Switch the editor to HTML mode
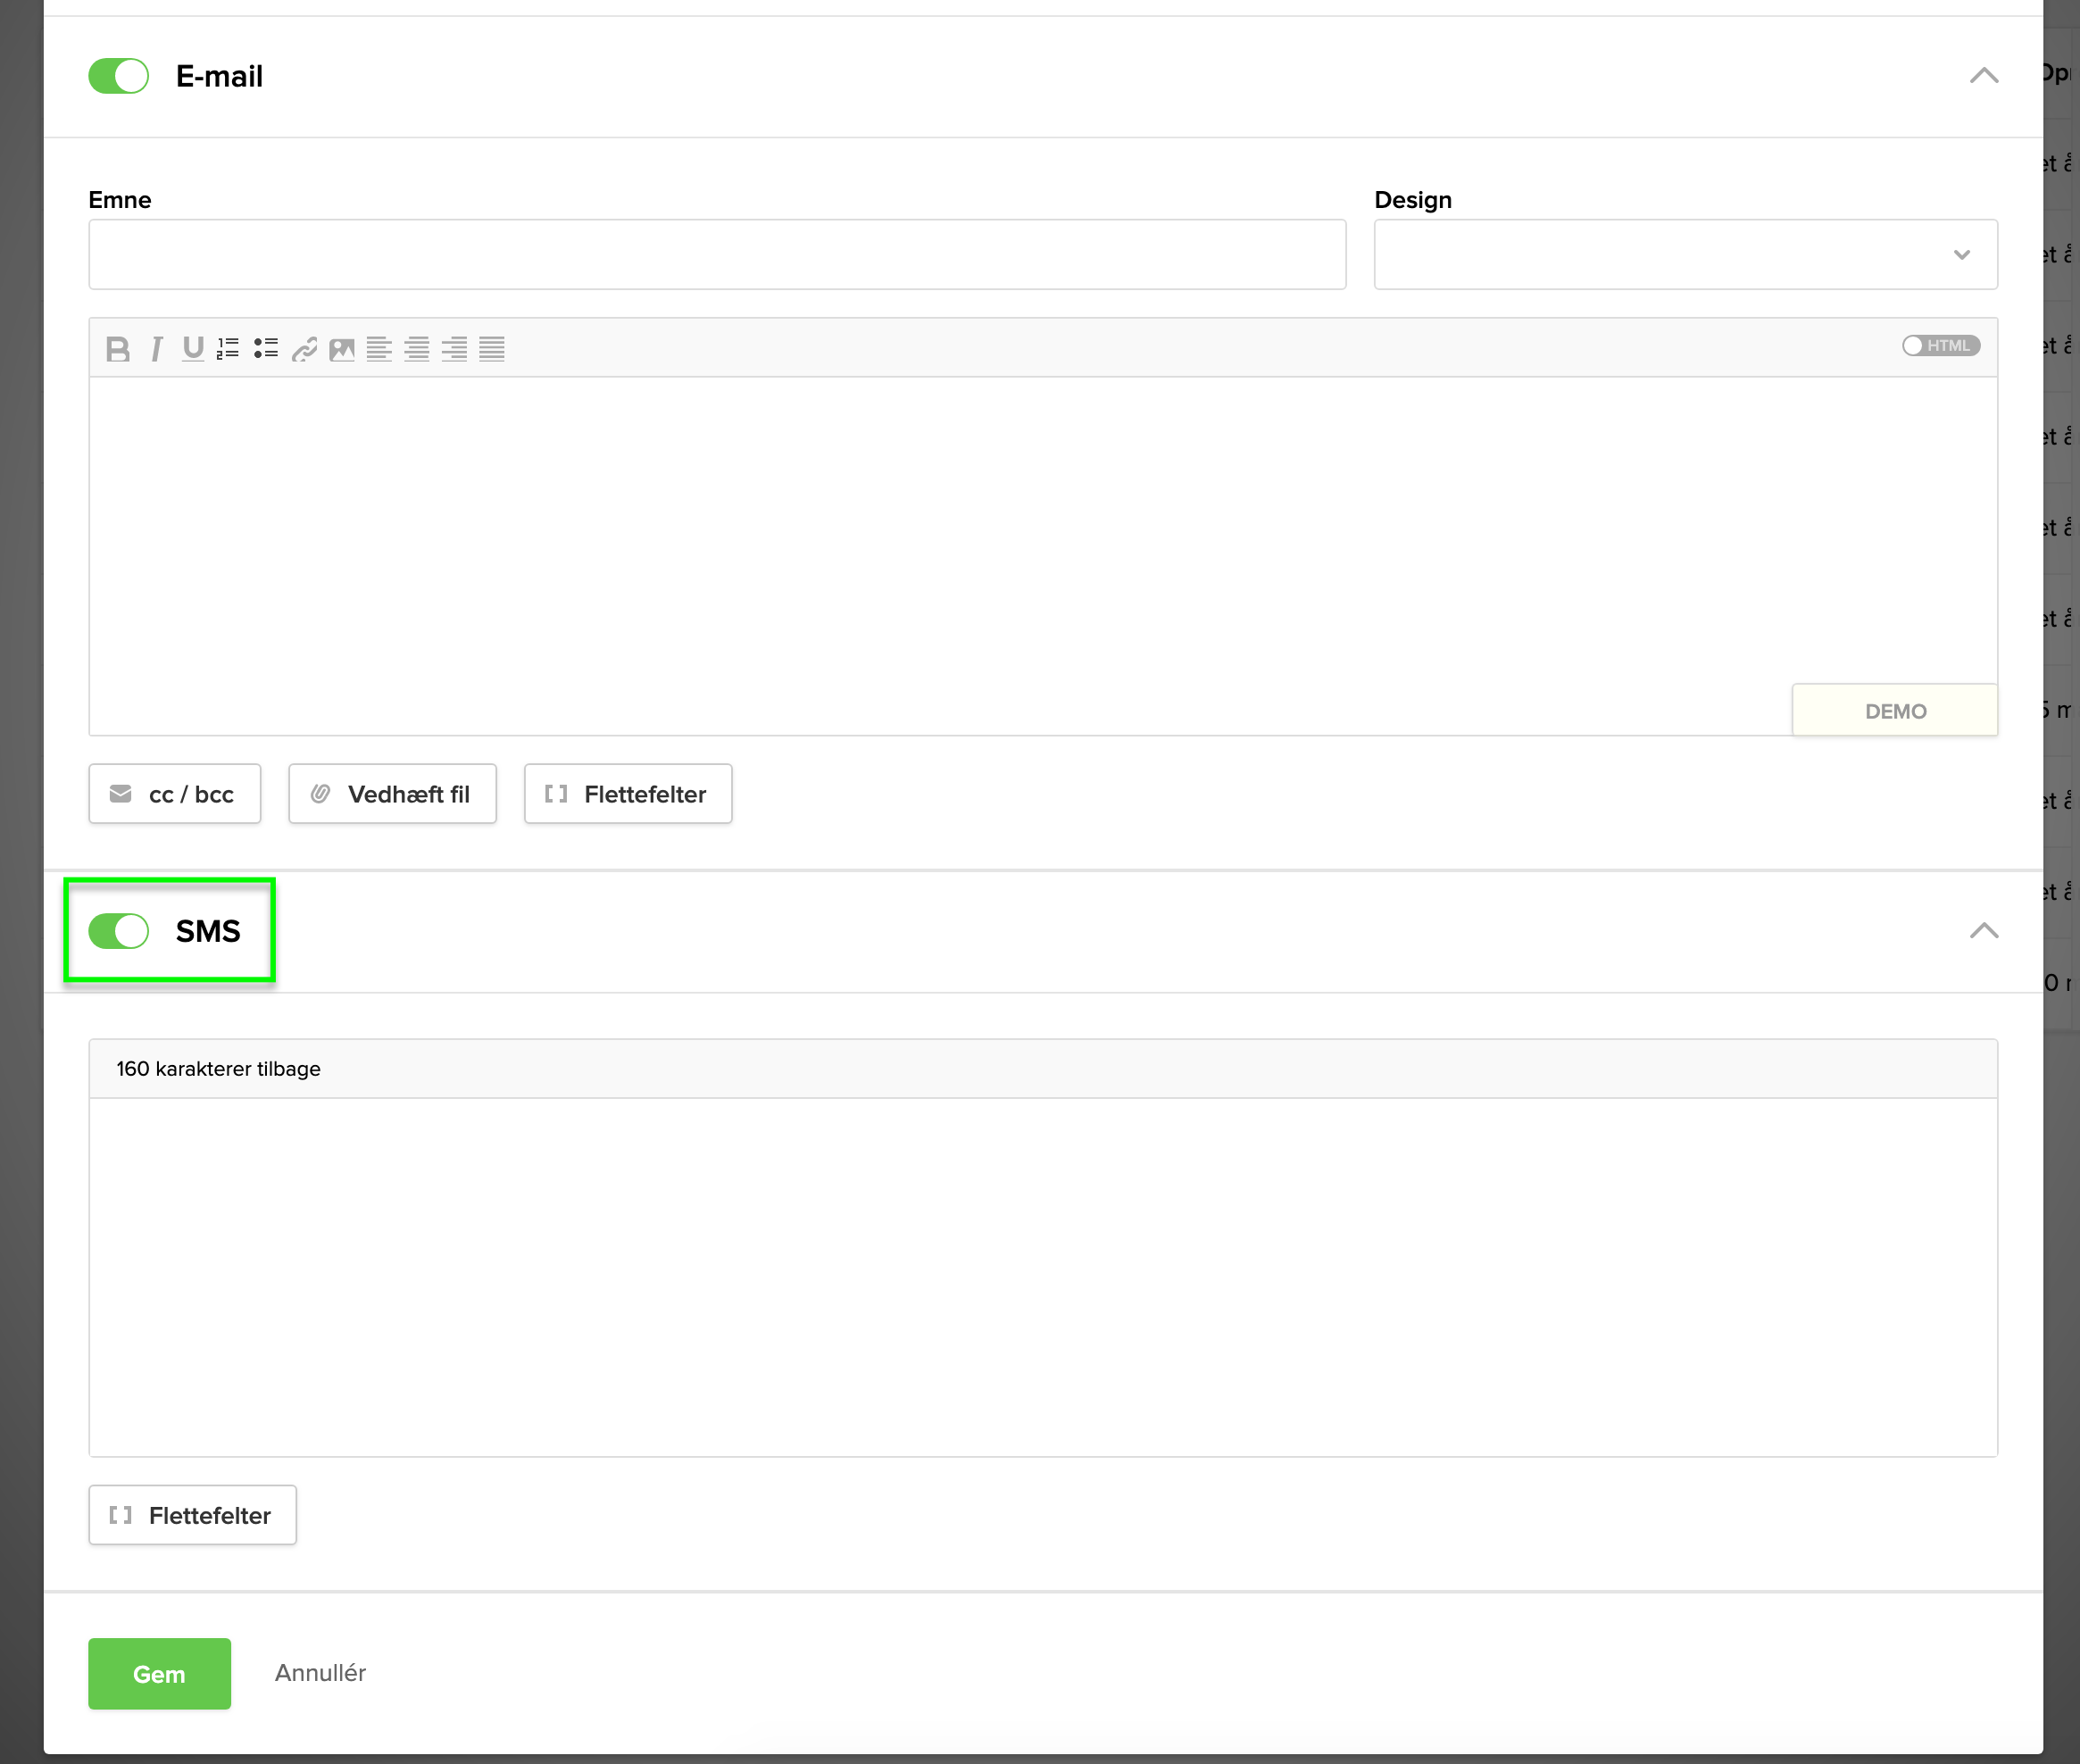This screenshot has width=2080, height=1764. [x=1940, y=346]
